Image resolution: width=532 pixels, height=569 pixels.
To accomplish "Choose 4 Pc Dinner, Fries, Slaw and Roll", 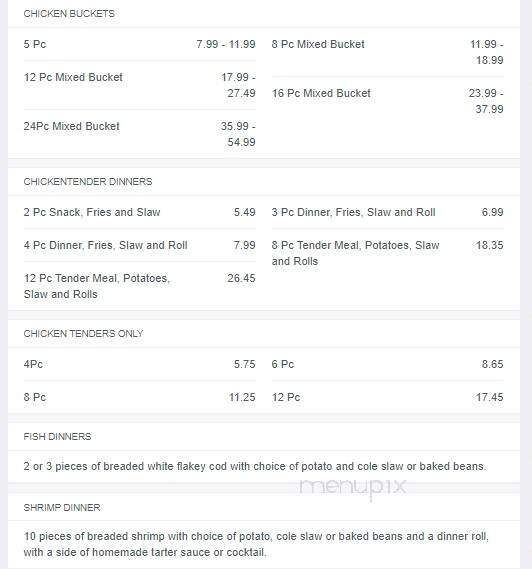I will 140,245.
